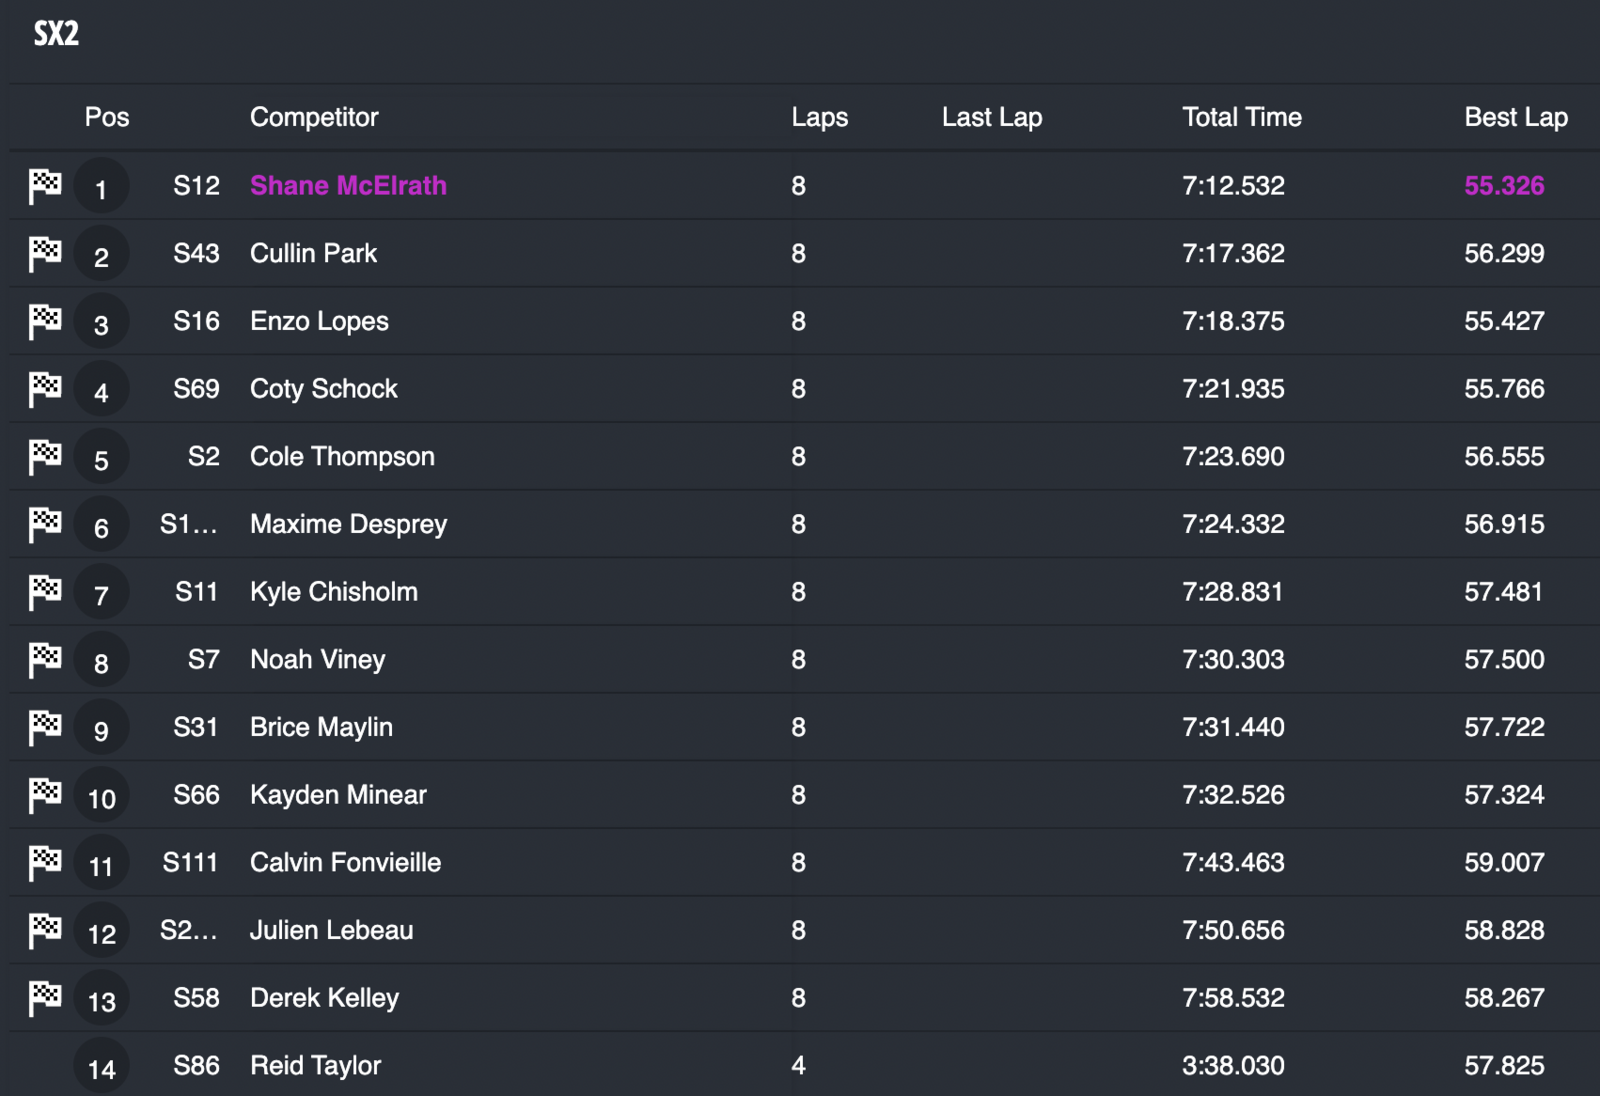Click the checkered flag beside Kyle Chisholm

tap(45, 592)
